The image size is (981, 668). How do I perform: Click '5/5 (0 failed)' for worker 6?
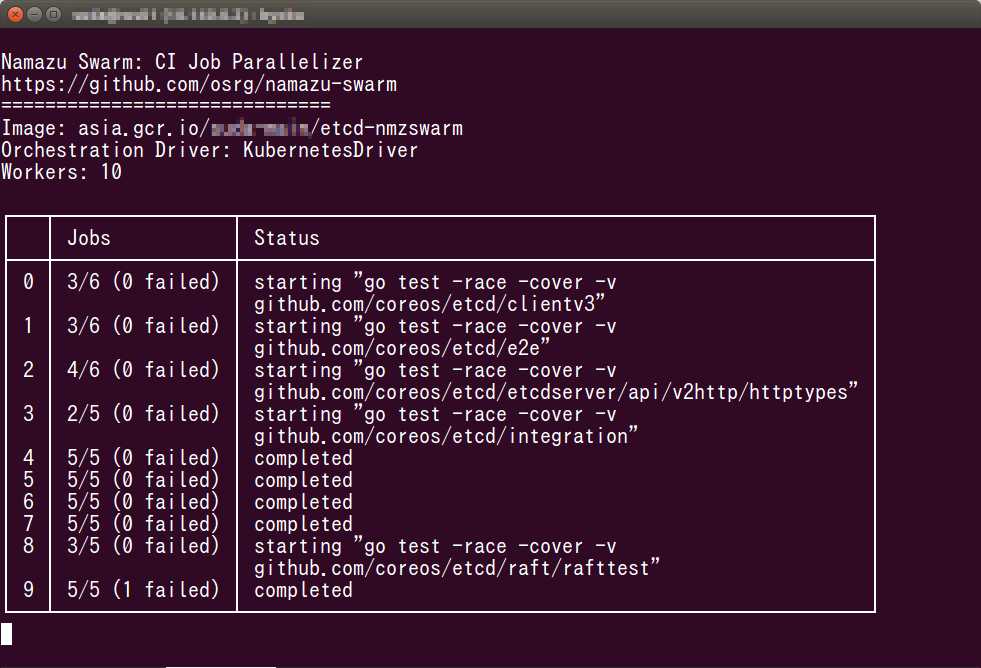point(143,502)
